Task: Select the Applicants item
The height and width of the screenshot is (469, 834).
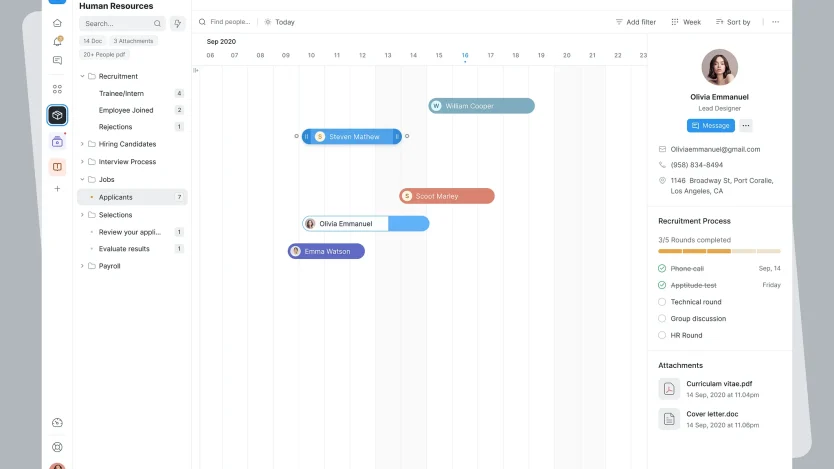Action: tap(132, 197)
